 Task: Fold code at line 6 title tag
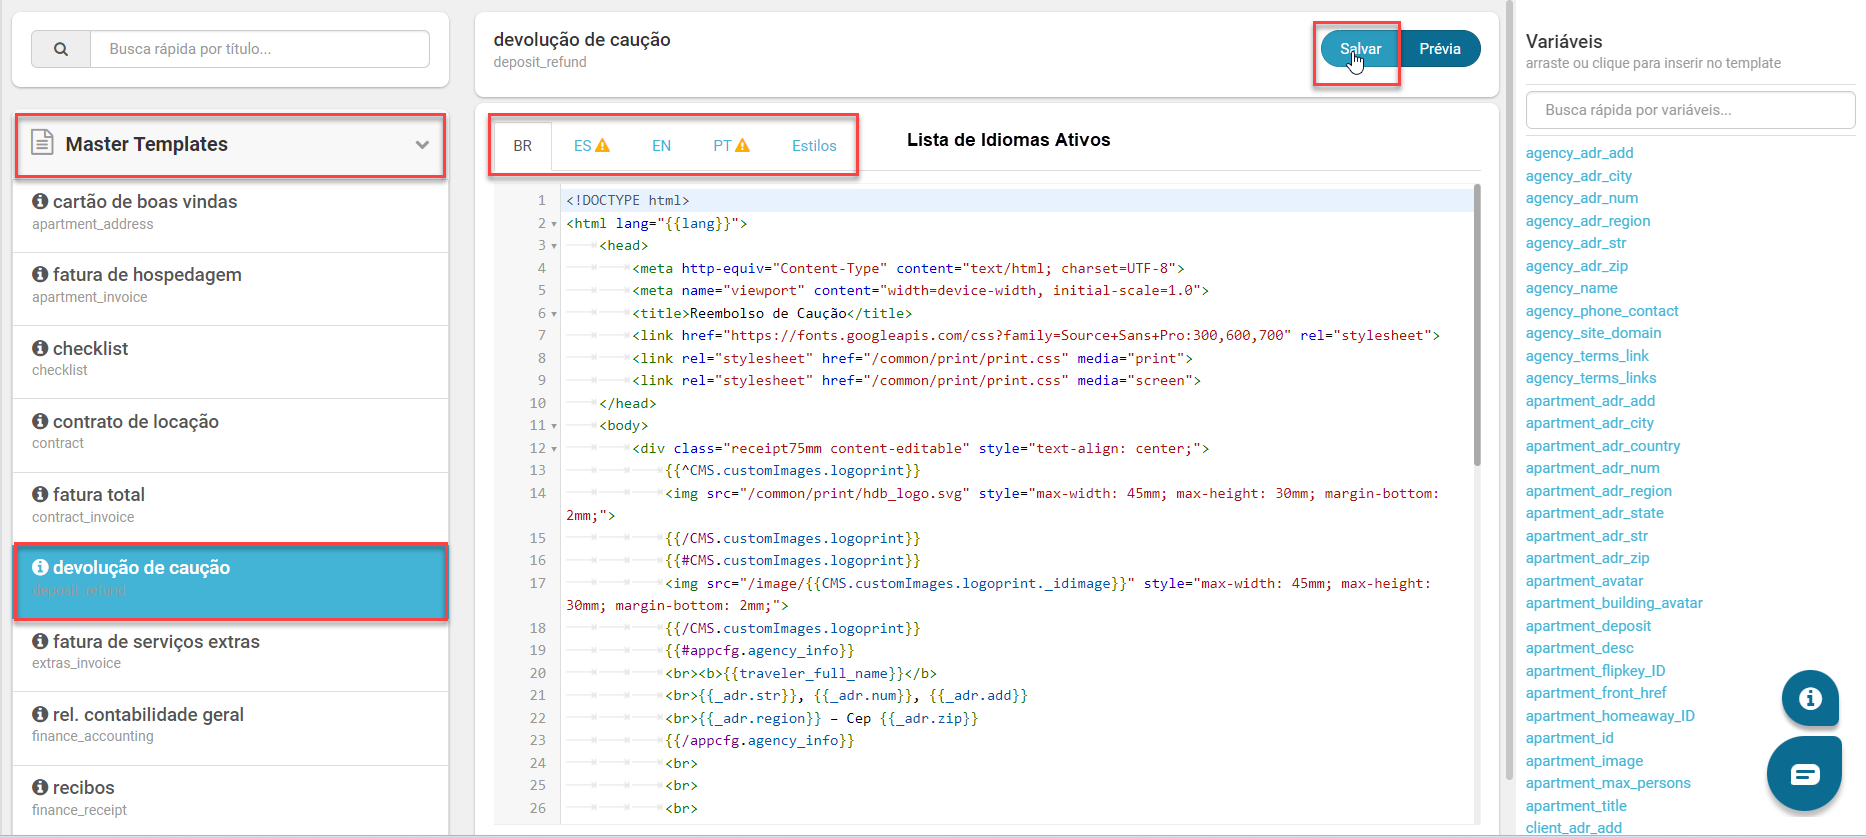554,314
